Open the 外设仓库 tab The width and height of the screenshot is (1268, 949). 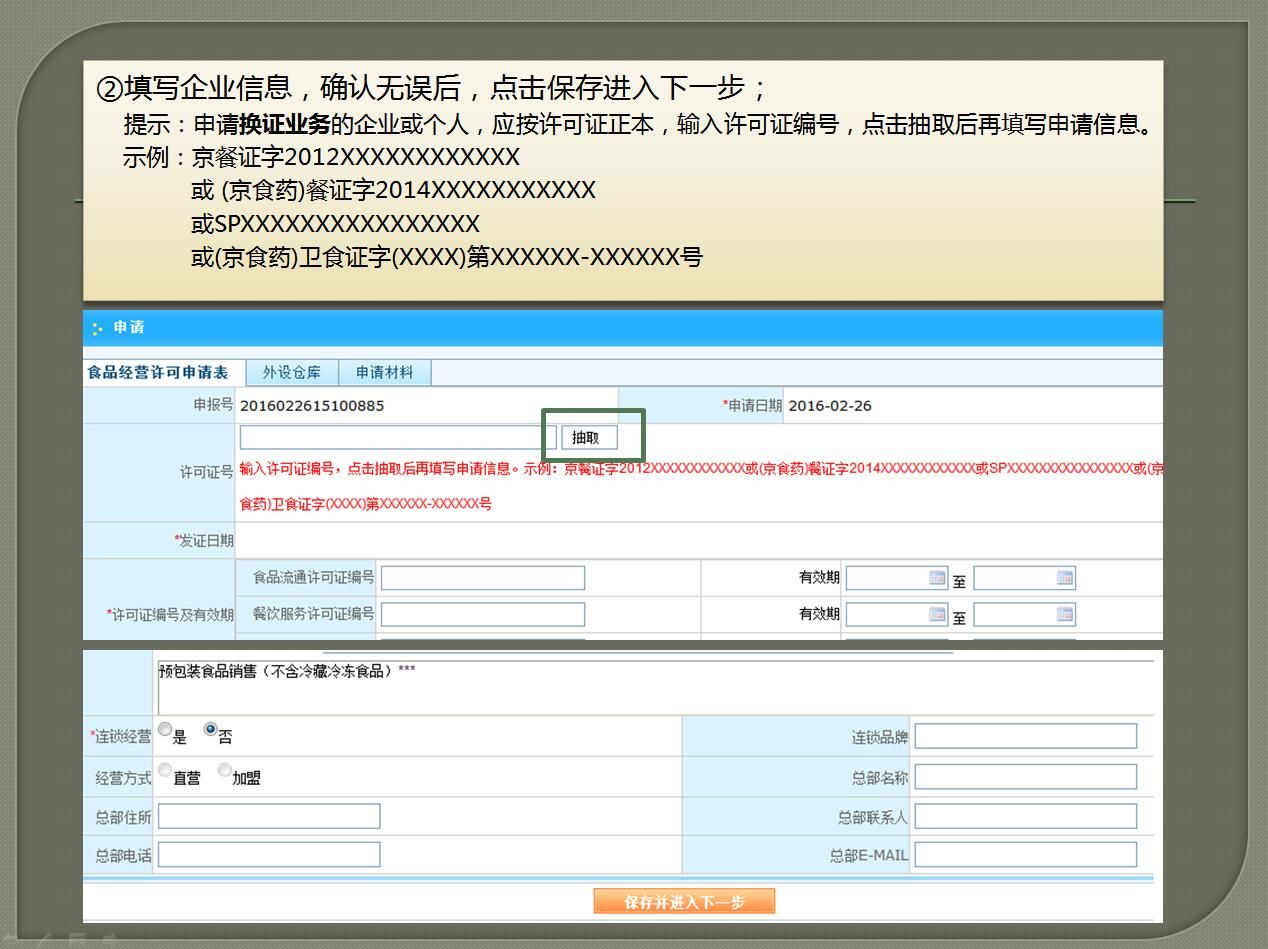(292, 373)
